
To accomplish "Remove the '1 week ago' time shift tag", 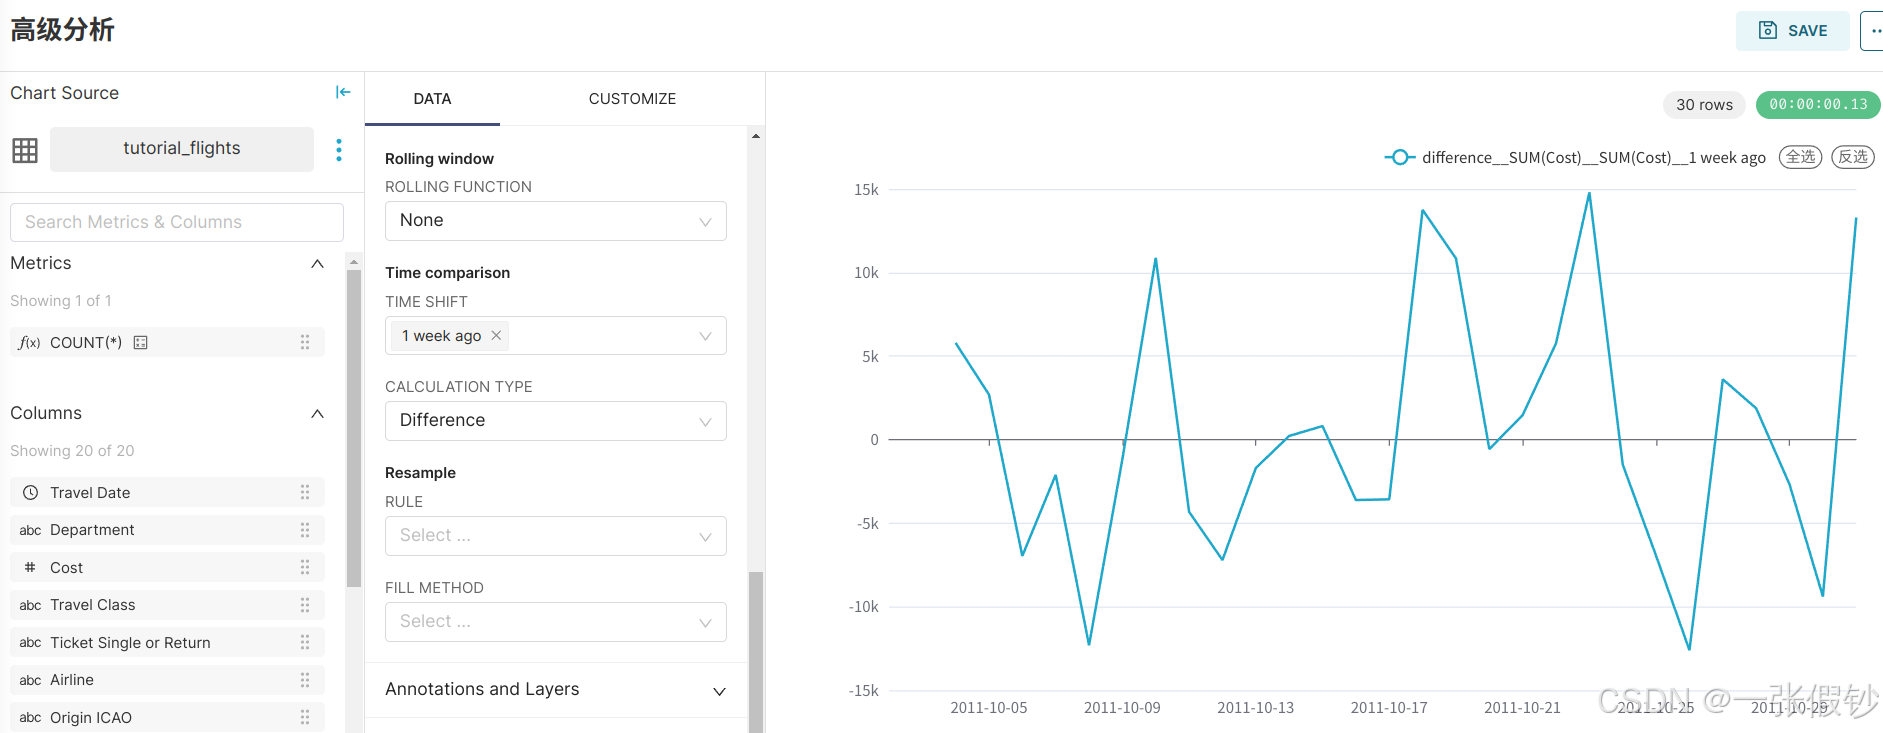I will (x=496, y=336).
